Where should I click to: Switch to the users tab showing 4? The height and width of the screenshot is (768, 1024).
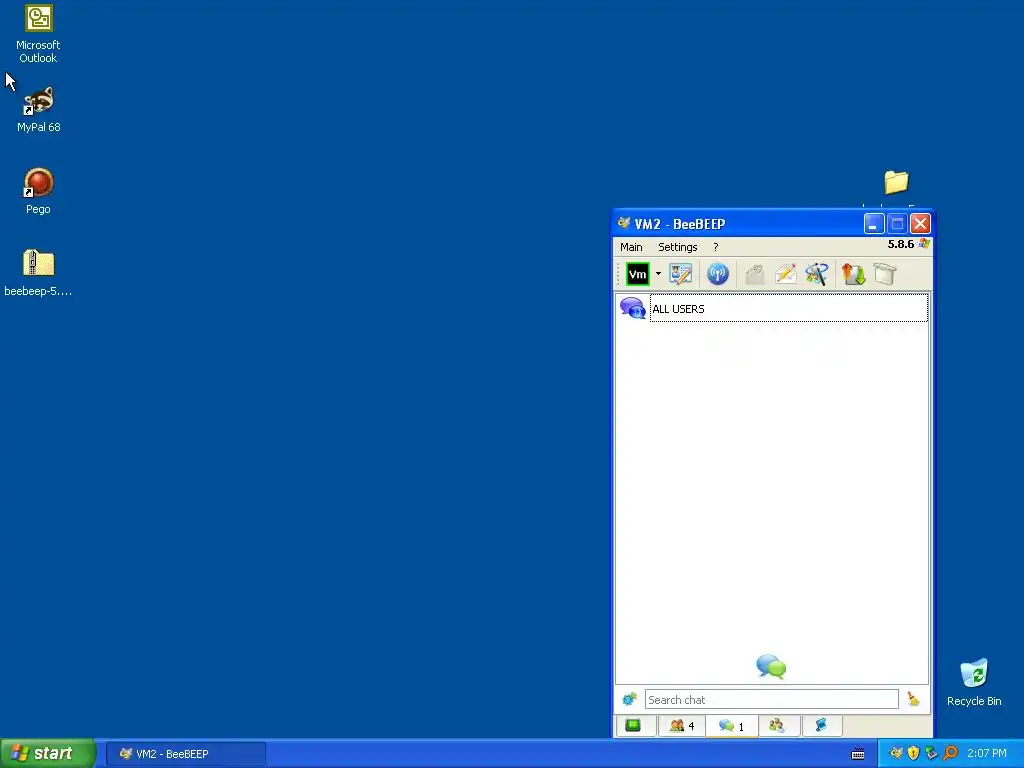(x=682, y=726)
